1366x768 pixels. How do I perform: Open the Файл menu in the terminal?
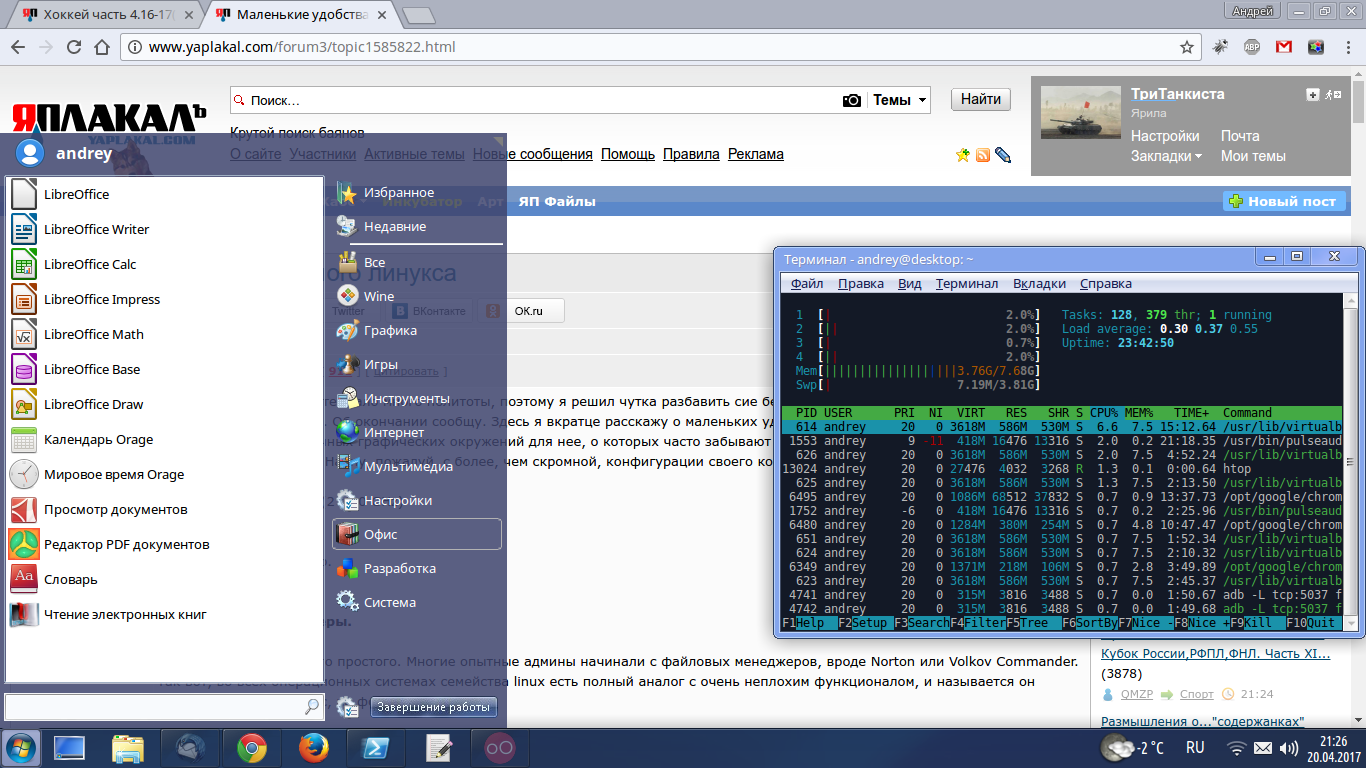tap(807, 283)
